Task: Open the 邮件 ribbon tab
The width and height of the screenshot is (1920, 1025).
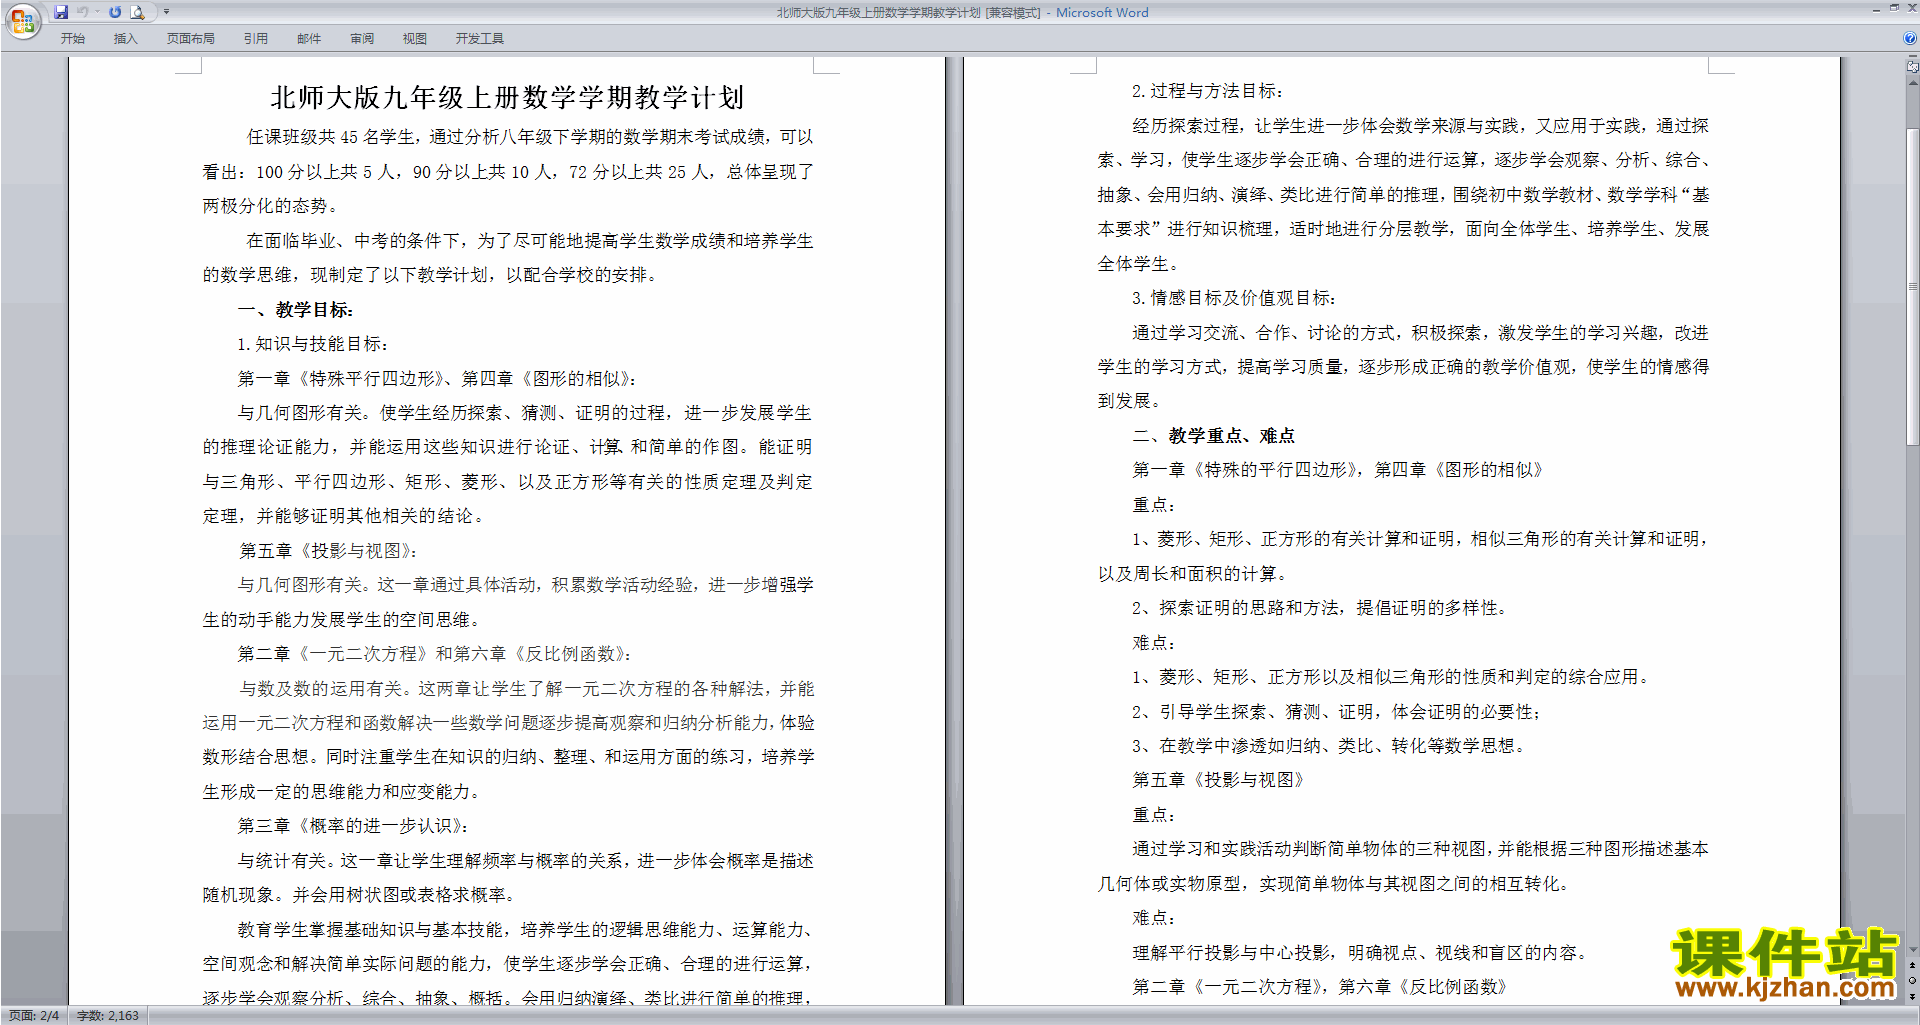Action: pos(309,39)
